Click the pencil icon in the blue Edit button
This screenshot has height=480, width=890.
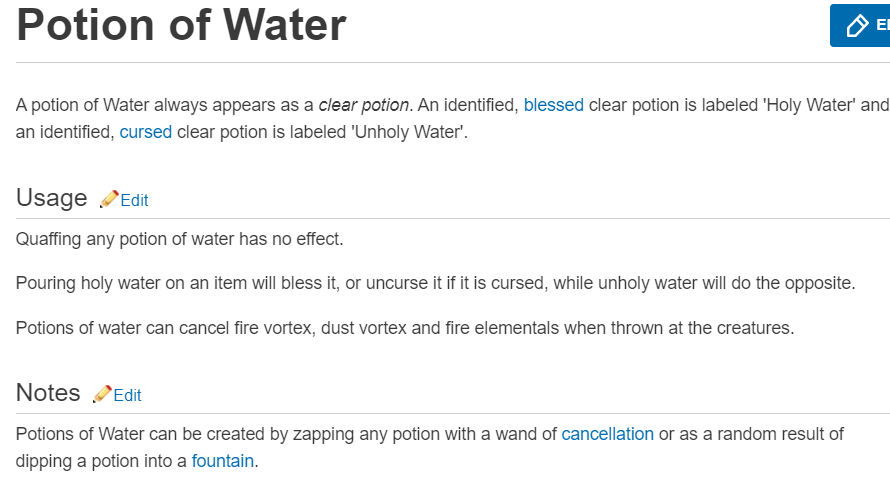tap(857, 26)
